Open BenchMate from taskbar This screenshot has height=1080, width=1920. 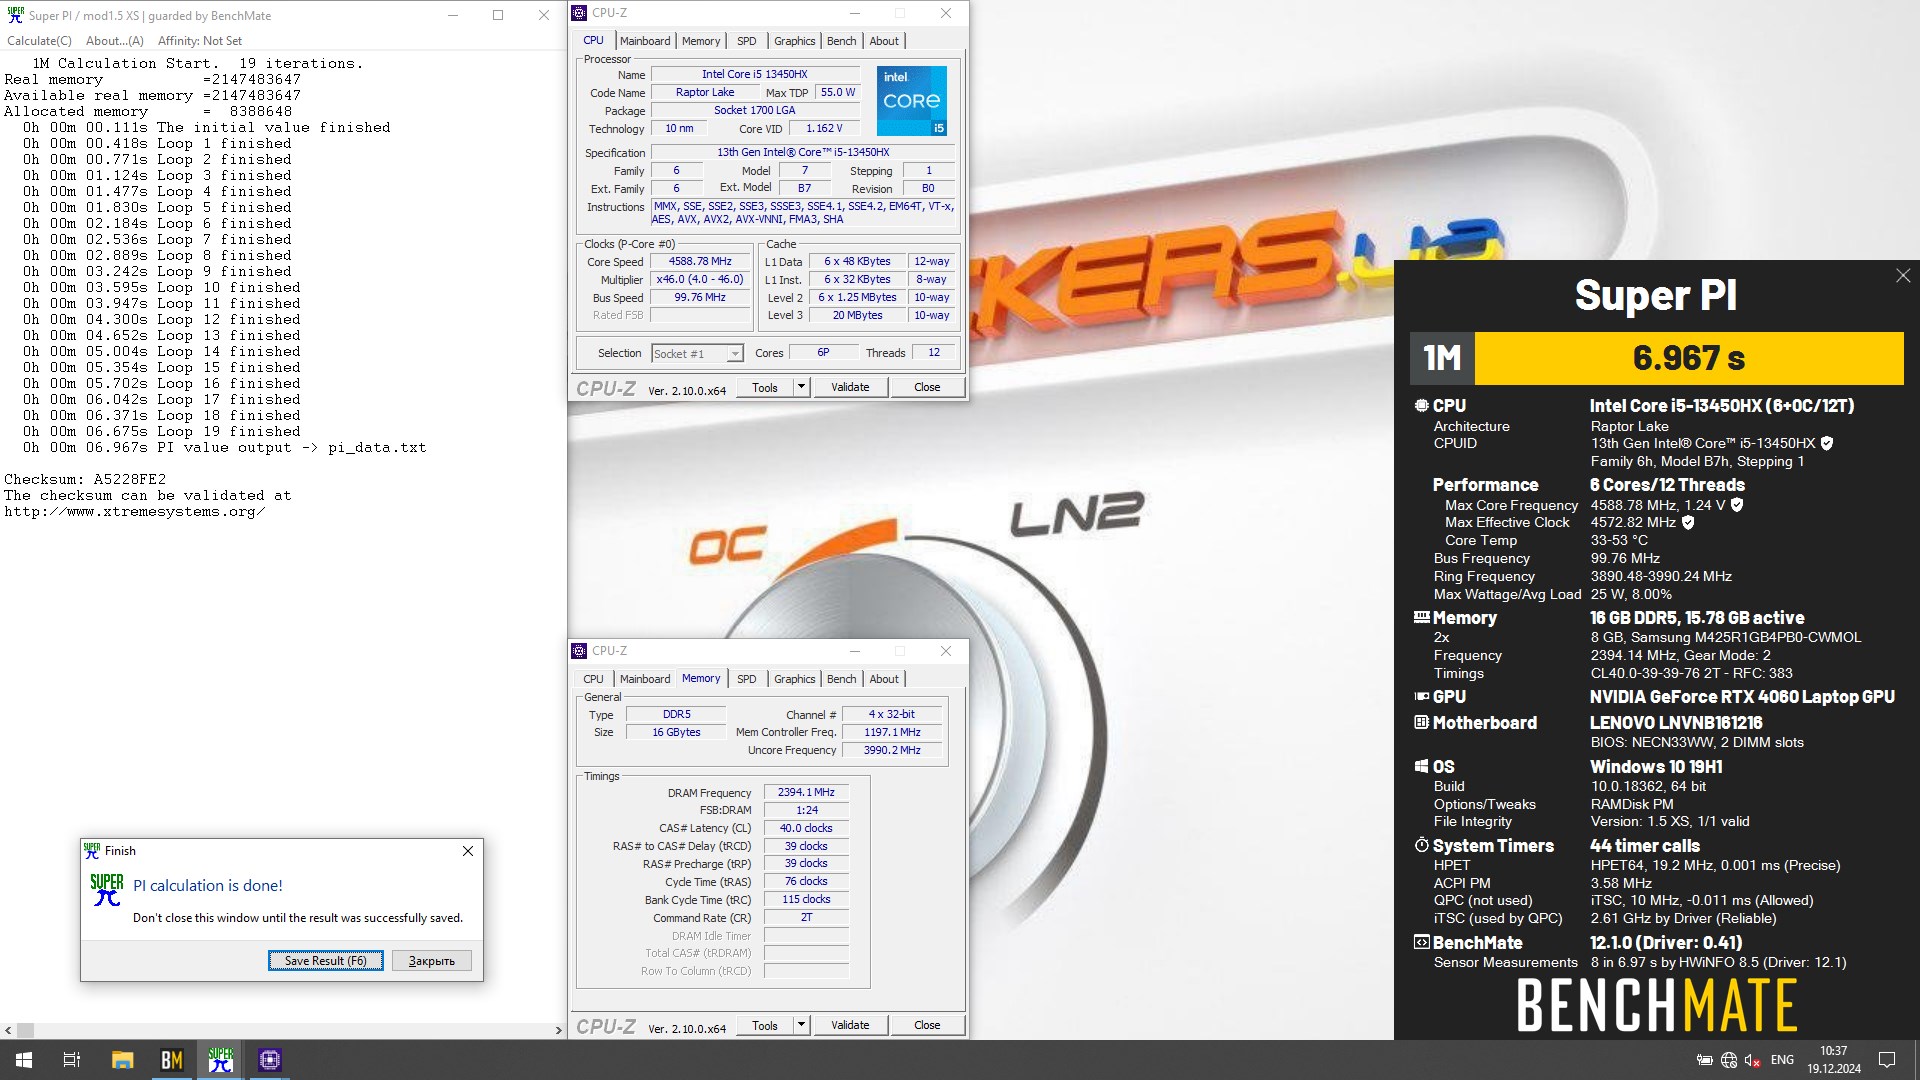pyautogui.click(x=172, y=1060)
